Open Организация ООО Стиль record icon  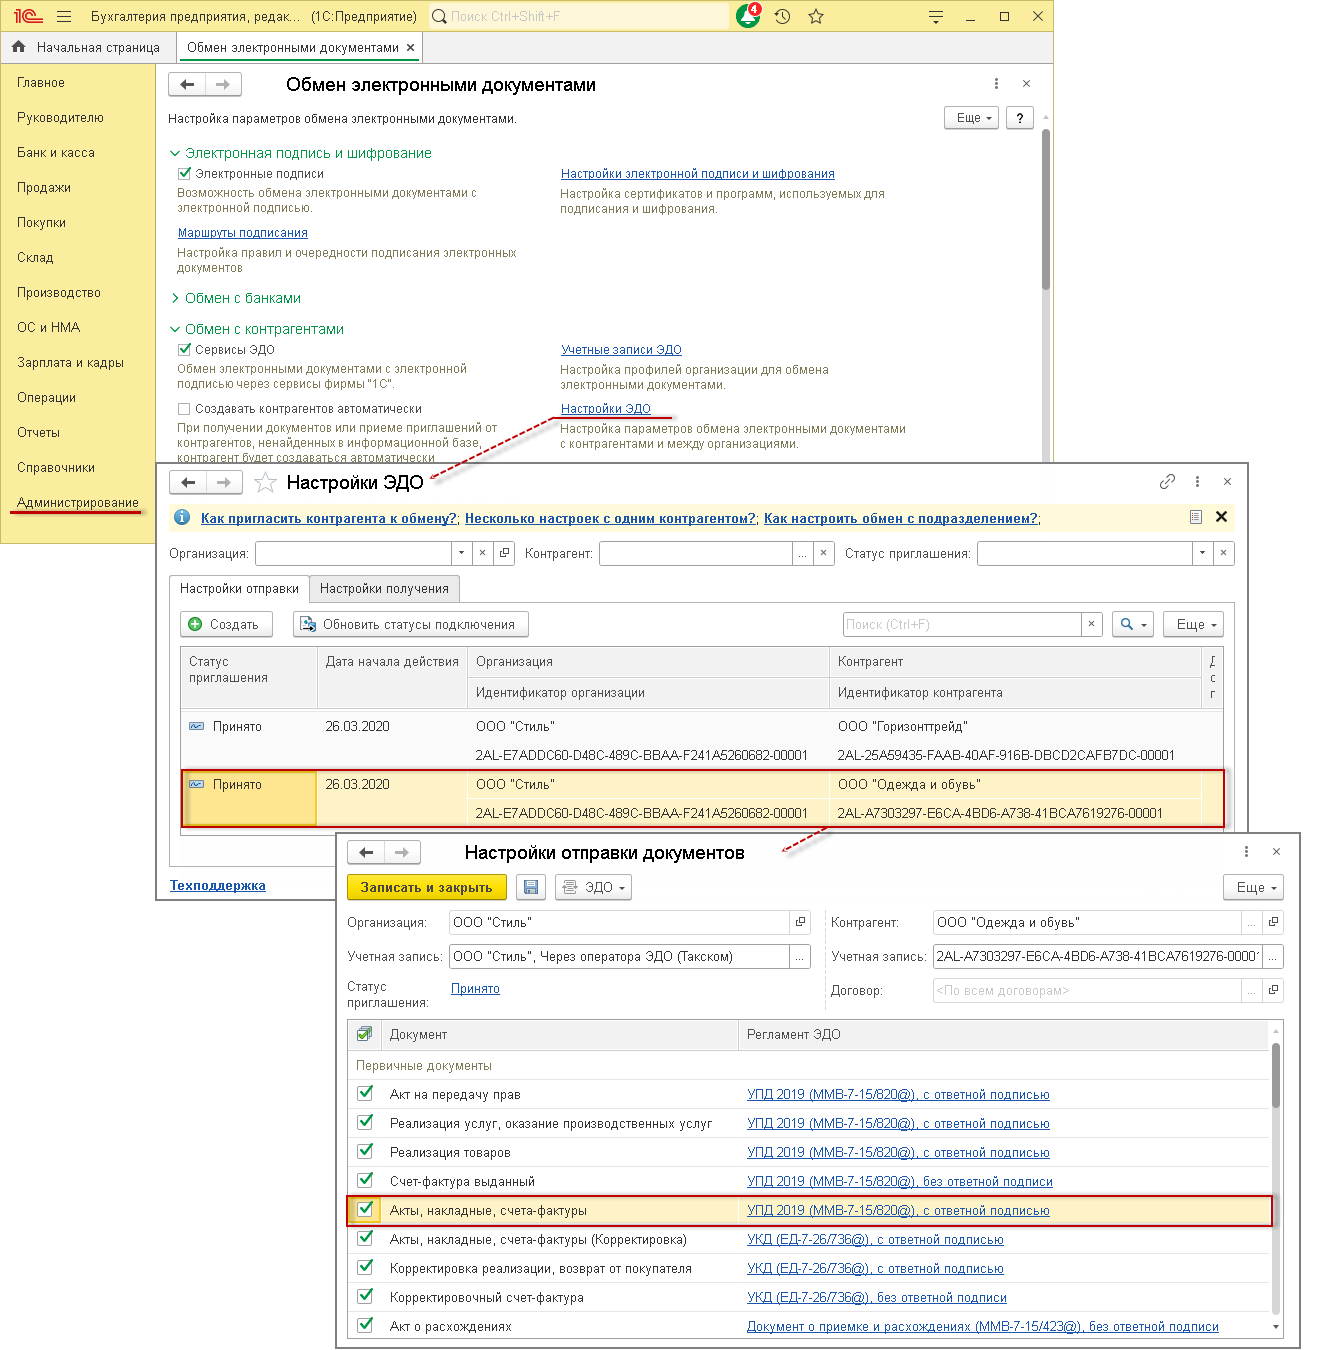[x=800, y=922]
